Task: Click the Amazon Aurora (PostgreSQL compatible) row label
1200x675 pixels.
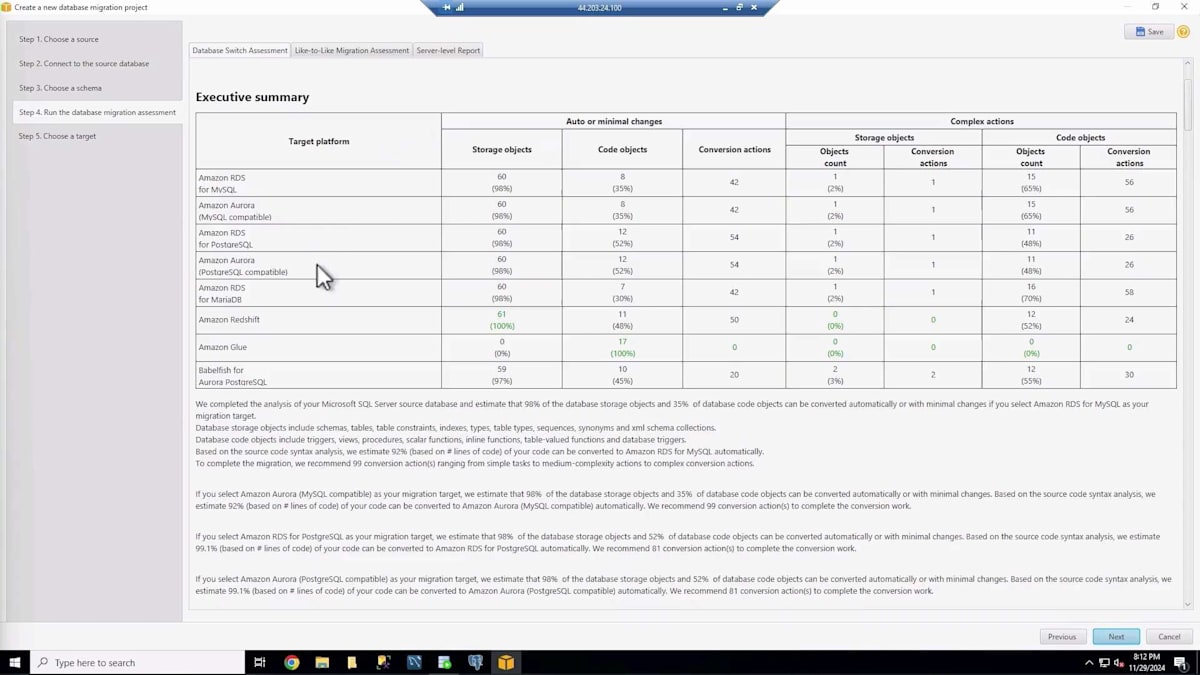Action: point(243,266)
